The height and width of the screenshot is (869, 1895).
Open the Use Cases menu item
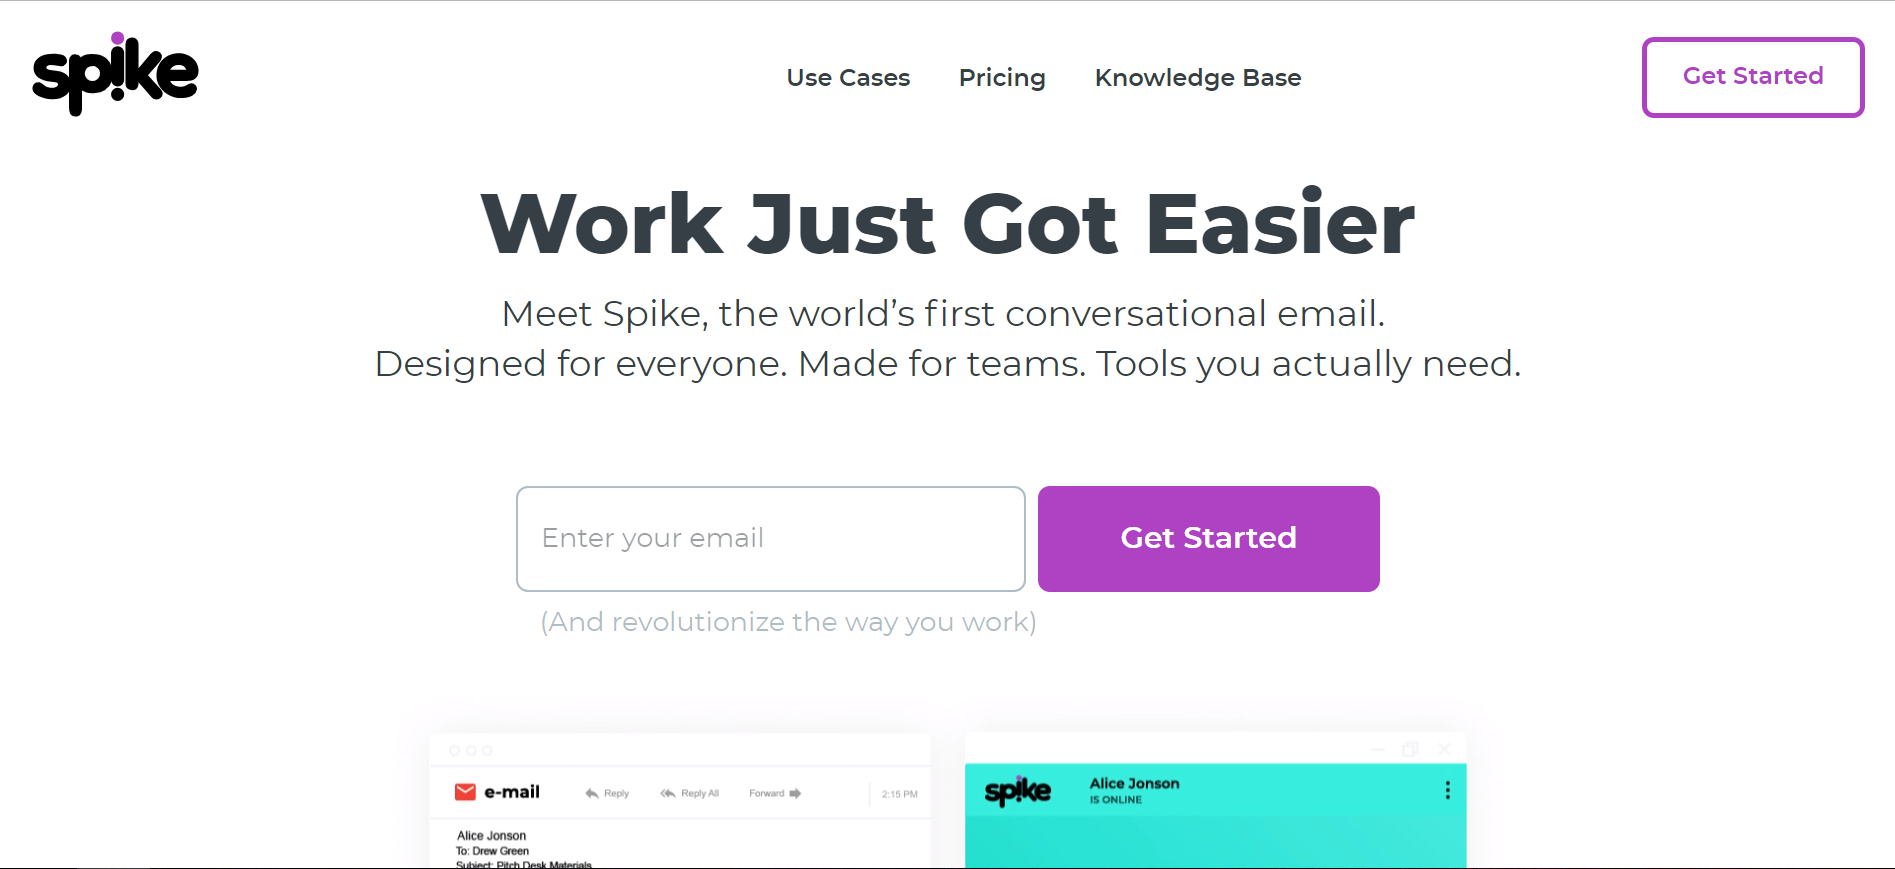848,77
